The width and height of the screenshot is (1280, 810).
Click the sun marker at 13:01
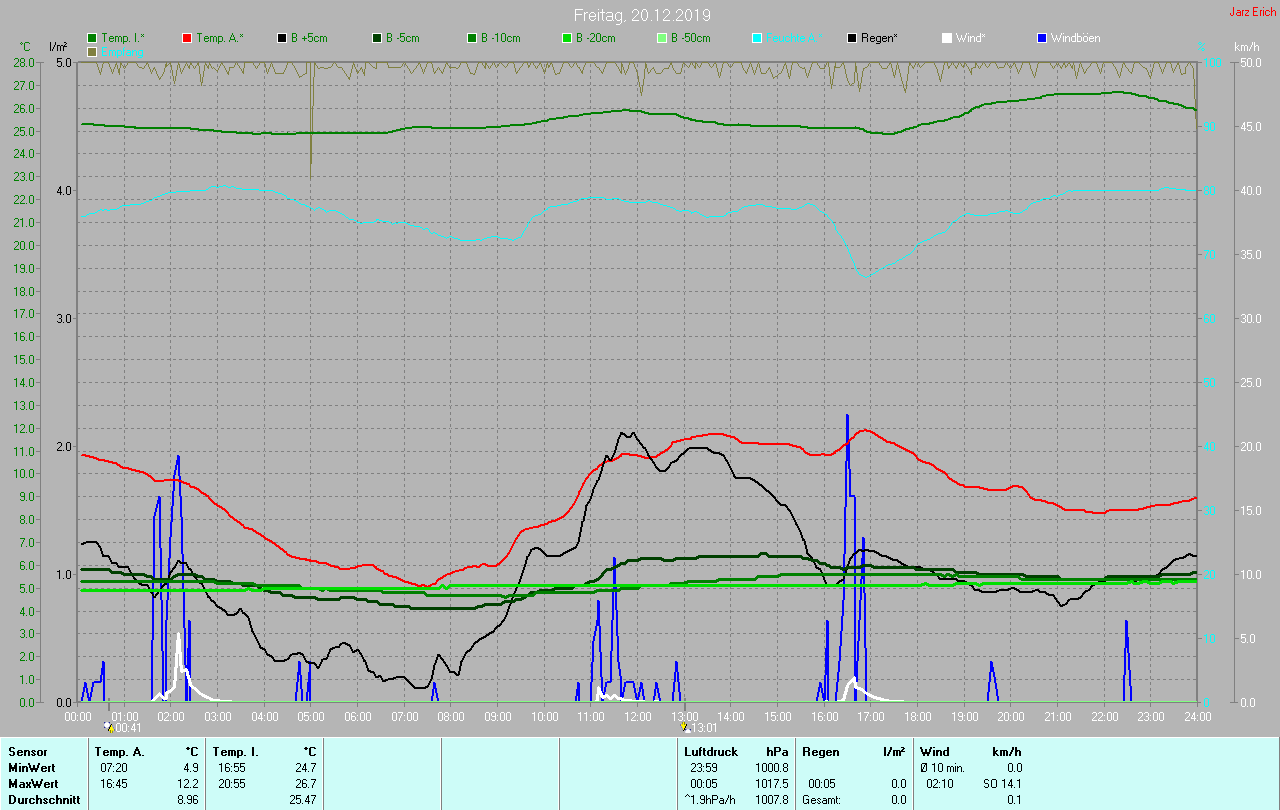(x=684, y=727)
